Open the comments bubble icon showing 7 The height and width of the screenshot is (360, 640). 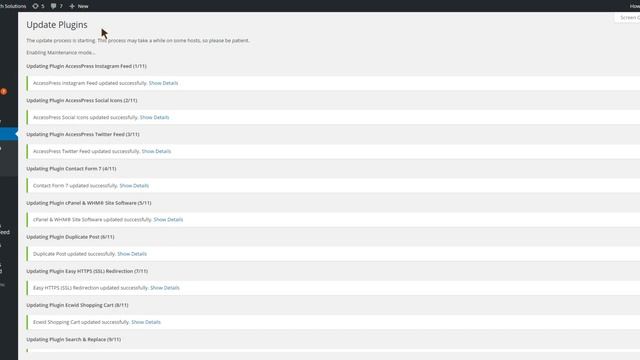tap(56, 6)
